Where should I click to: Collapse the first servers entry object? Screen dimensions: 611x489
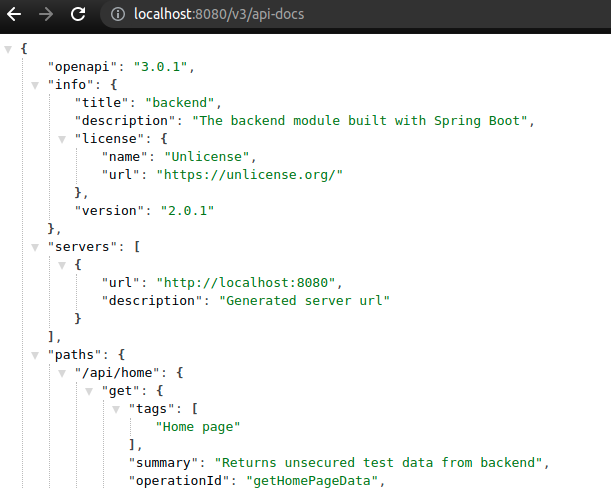pos(62,265)
